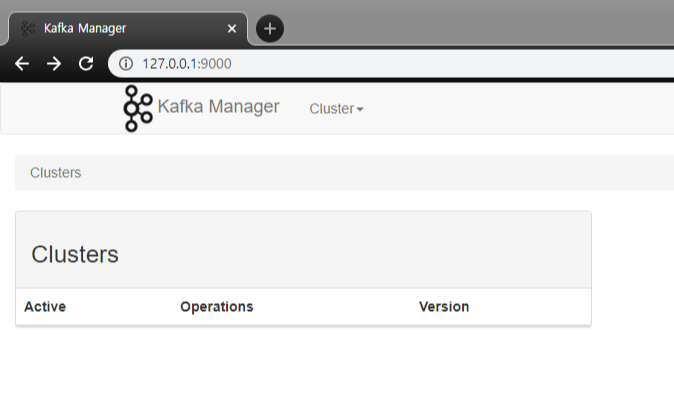
Task: Click the Kafka Manager logo icon
Action: tap(138, 108)
